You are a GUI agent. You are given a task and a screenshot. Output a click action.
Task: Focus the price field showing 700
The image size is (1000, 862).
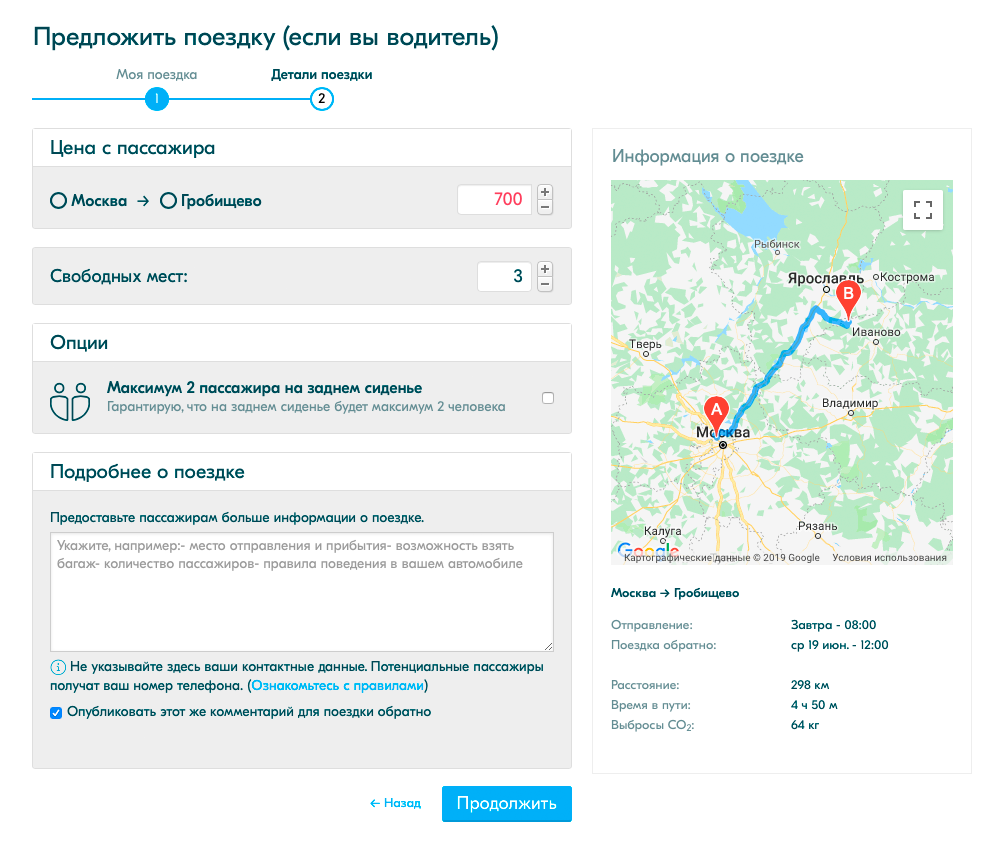tap(494, 200)
